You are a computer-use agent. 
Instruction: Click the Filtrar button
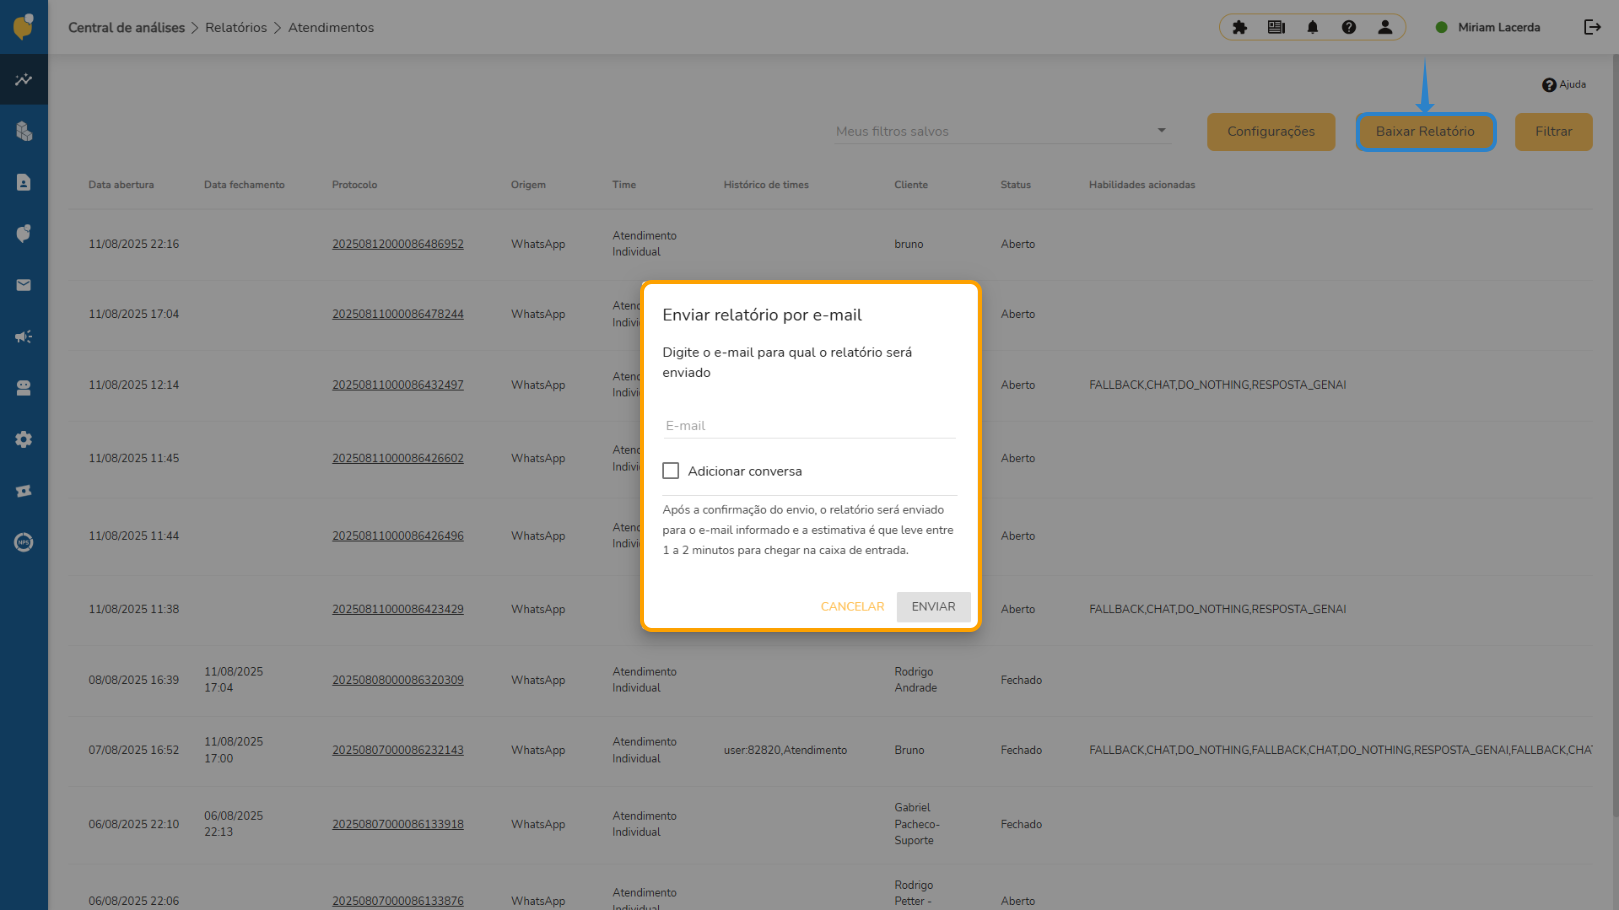1553,132
